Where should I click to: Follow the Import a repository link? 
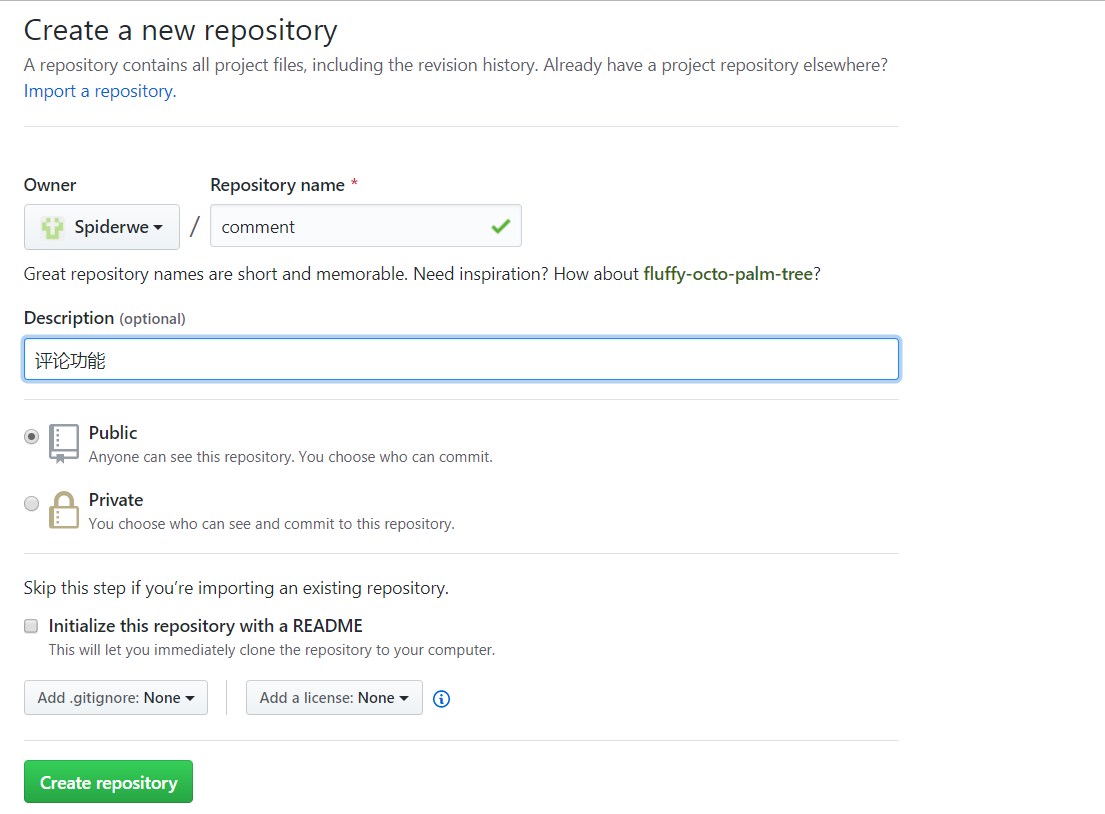(100, 91)
